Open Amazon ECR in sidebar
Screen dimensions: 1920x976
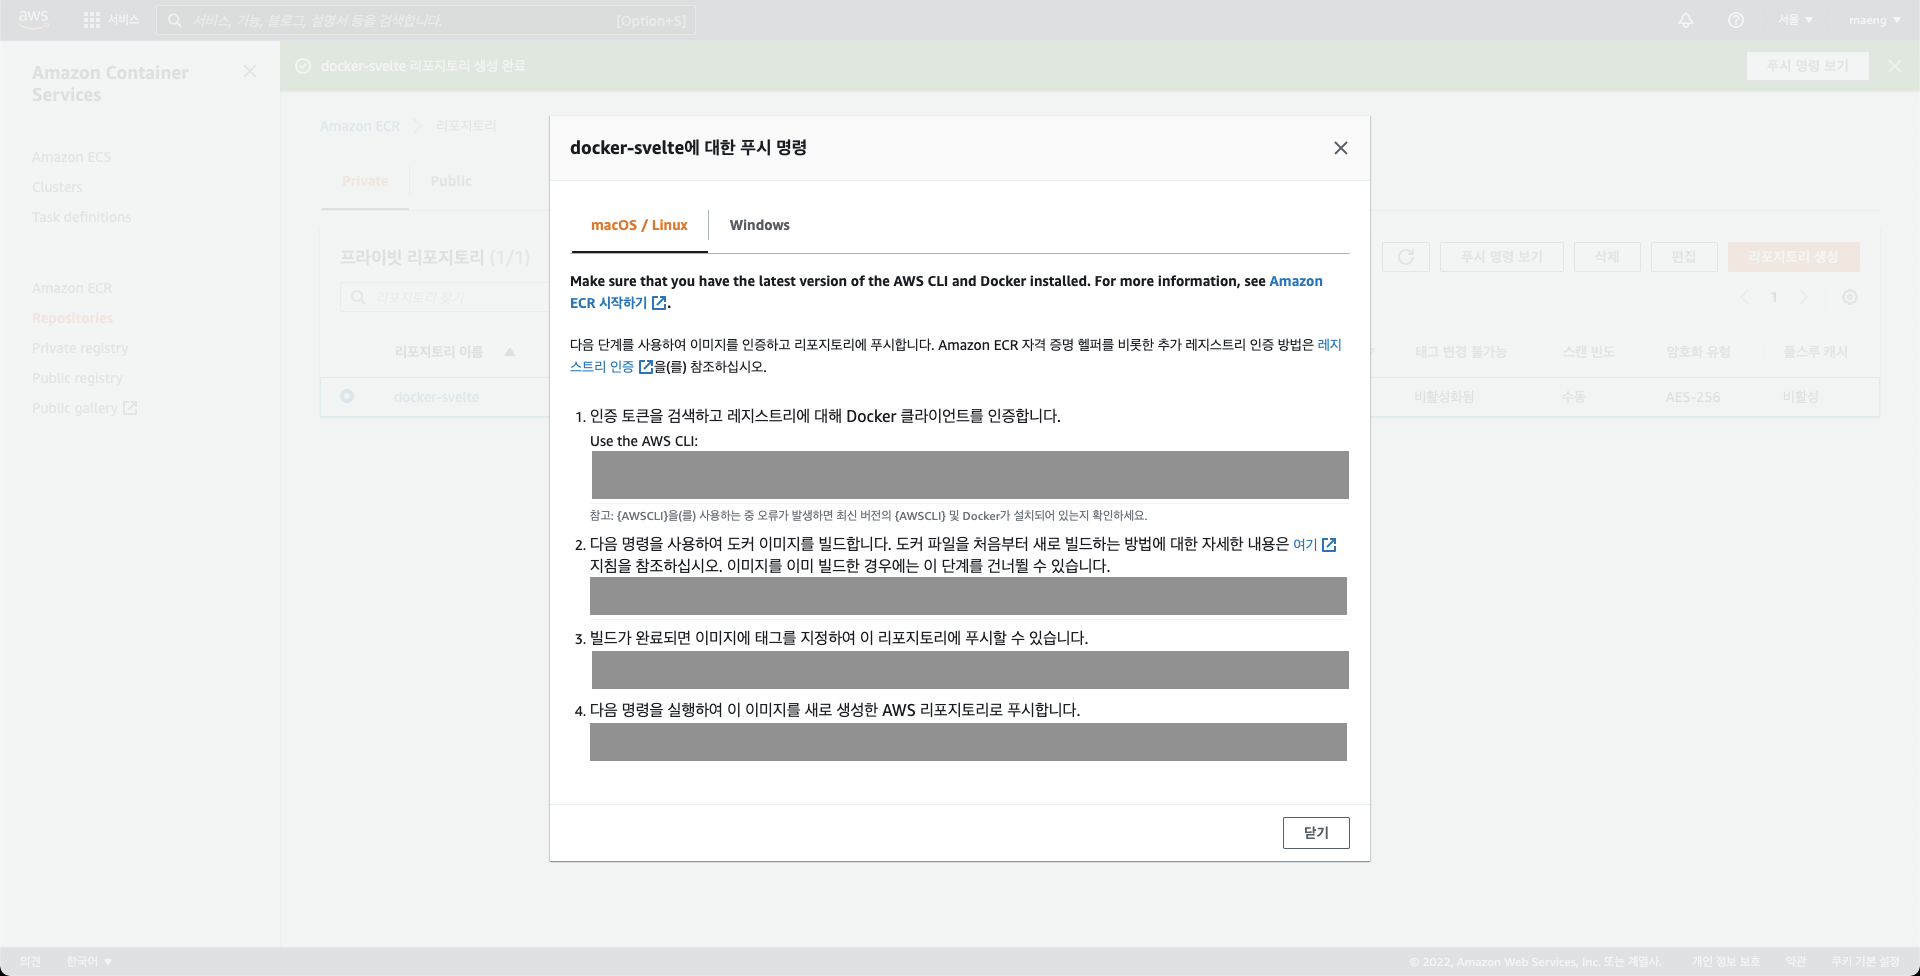(72, 288)
